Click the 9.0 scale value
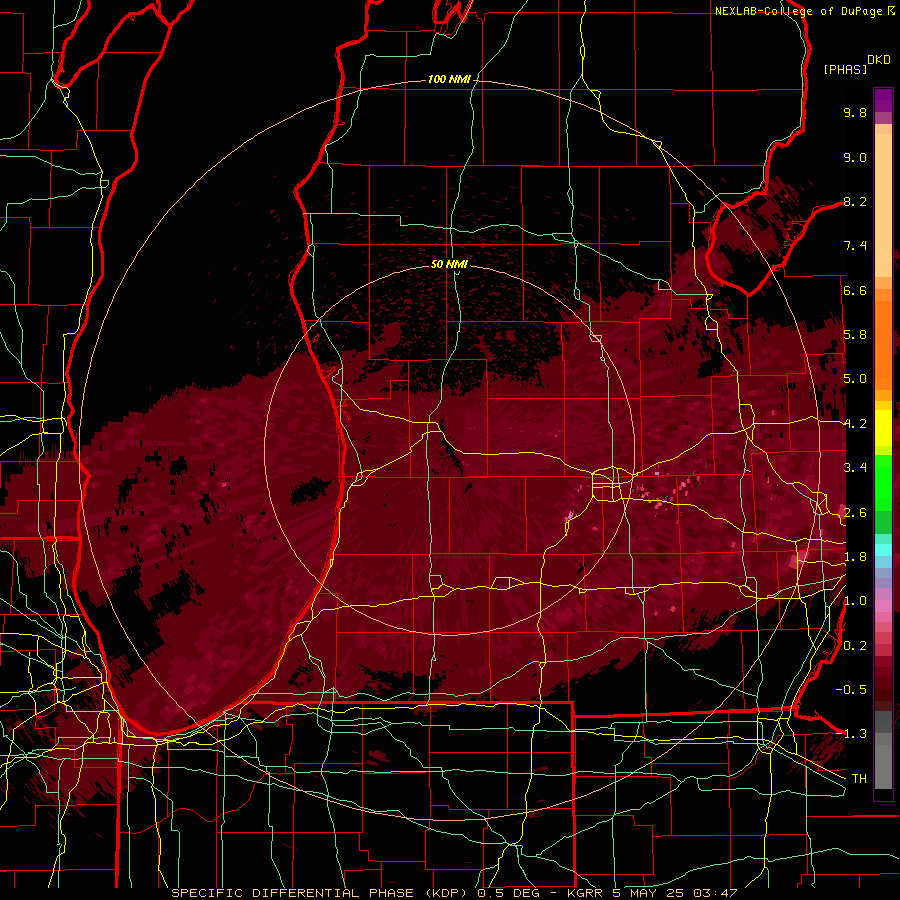Image resolution: width=900 pixels, height=900 pixels. click(855, 157)
